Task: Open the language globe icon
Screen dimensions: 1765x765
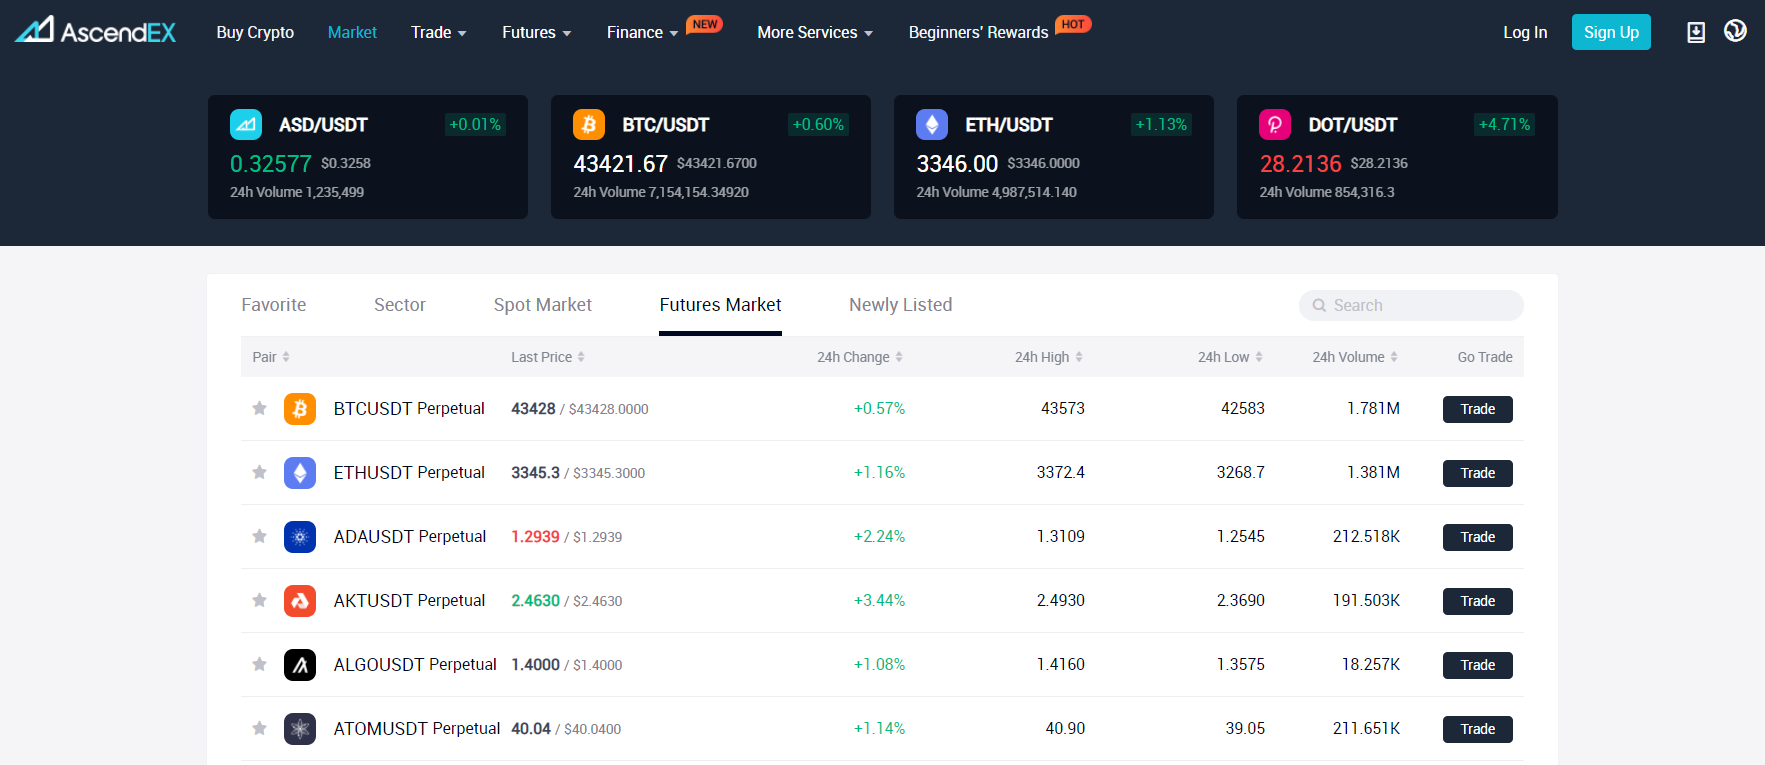Action: point(1735,31)
